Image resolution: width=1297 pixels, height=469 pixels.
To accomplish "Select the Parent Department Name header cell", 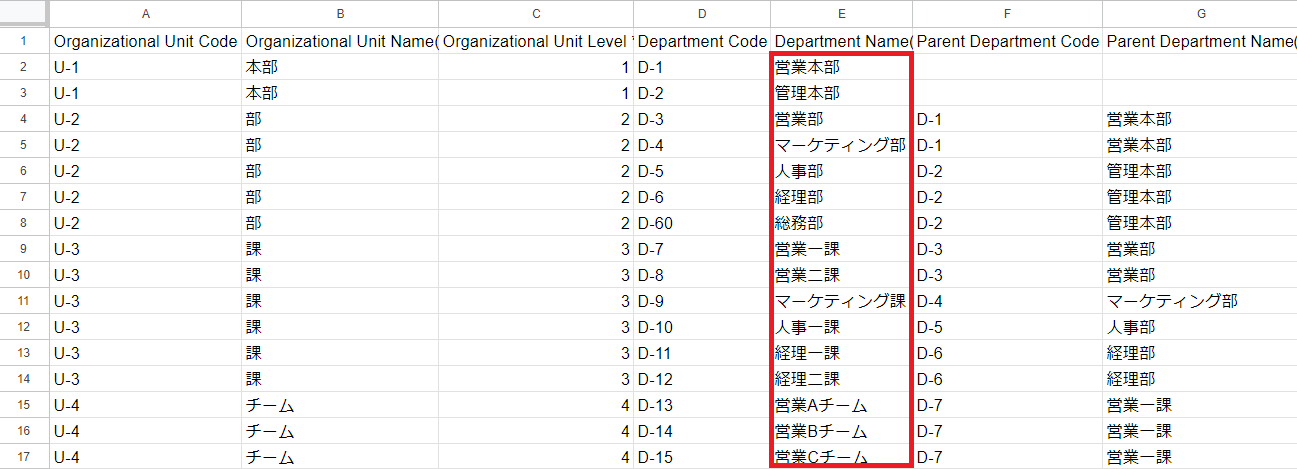I will (1199, 42).
